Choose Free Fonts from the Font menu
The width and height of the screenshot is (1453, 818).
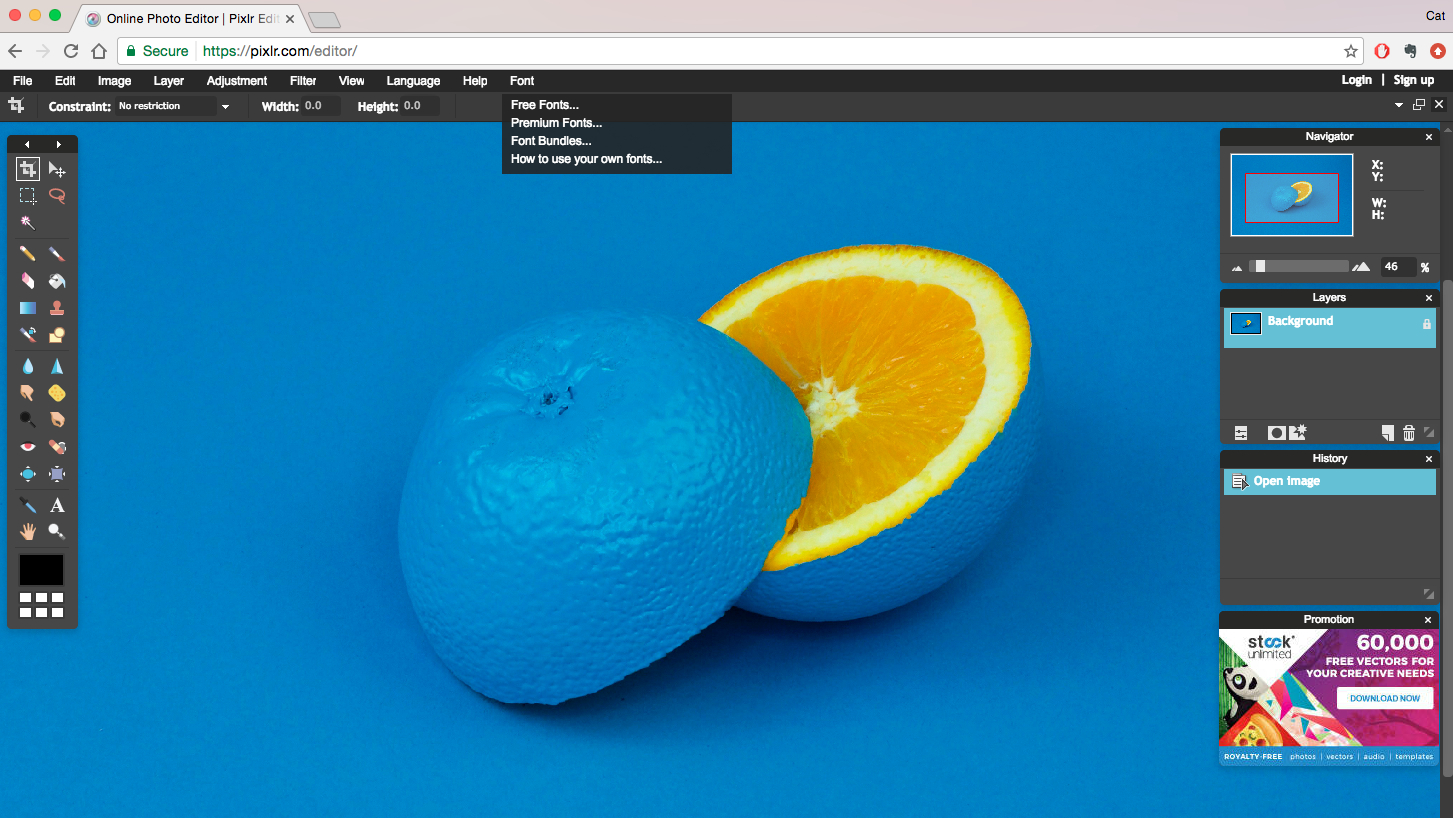coord(544,104)
